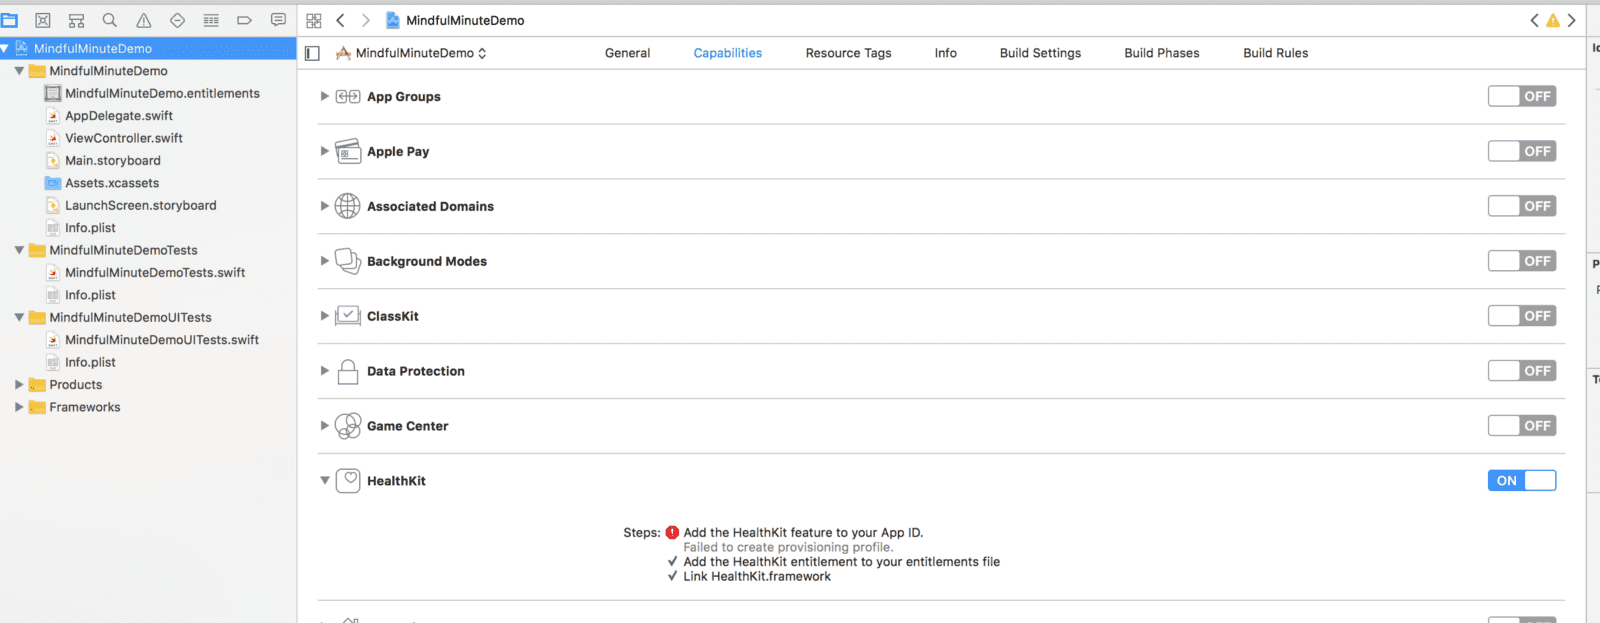1600x623 pixels.
Task: Open the Find navigator search icon
Action: [x=110, y=20]
